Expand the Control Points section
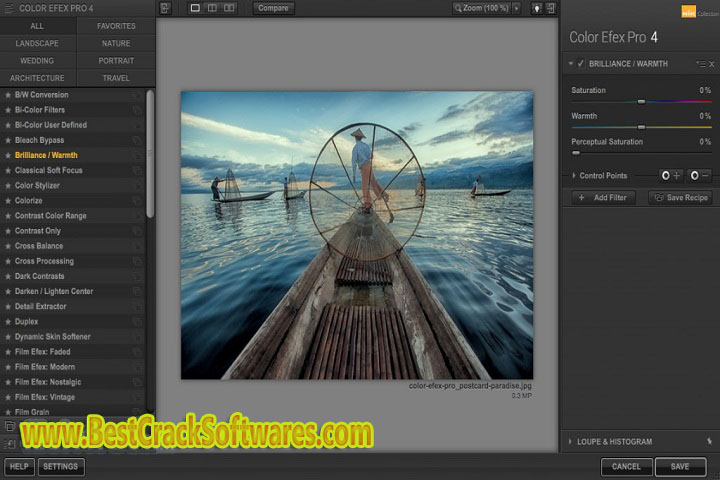 pyautogui.click(x=574, y=175)
